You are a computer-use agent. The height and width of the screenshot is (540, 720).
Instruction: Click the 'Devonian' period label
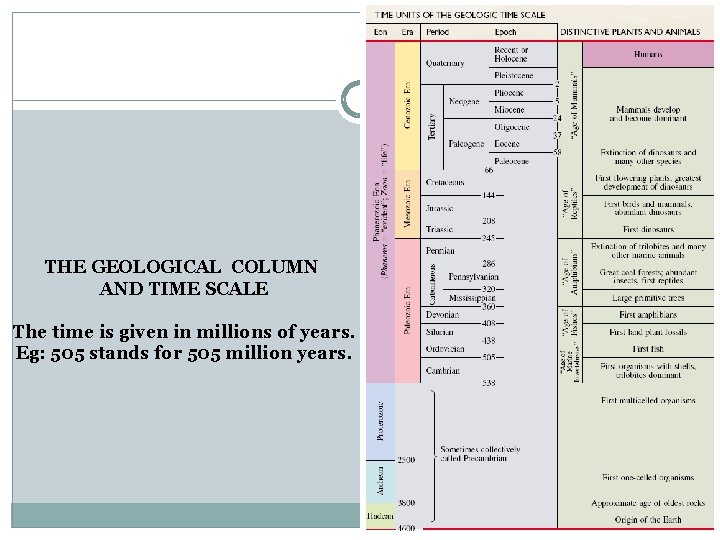click(x=442, y=315)
